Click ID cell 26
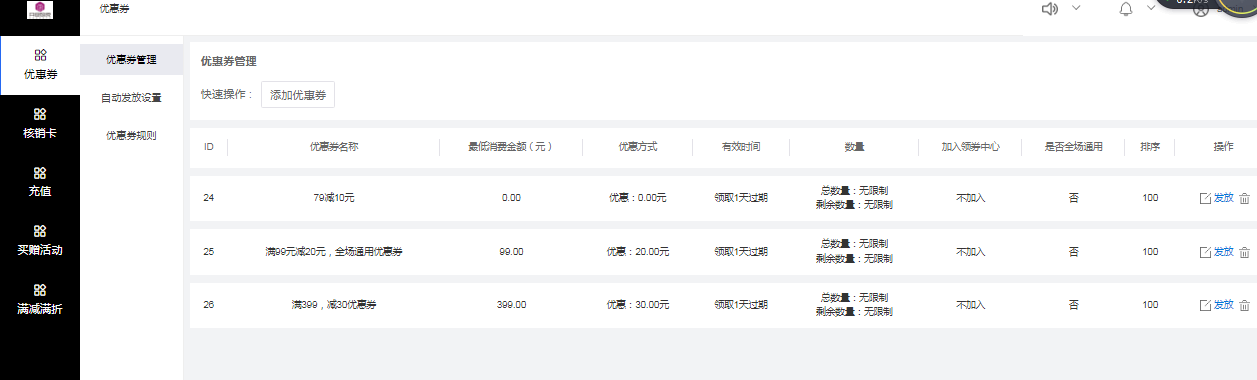The image size is (1257, 380). [208, 305]
